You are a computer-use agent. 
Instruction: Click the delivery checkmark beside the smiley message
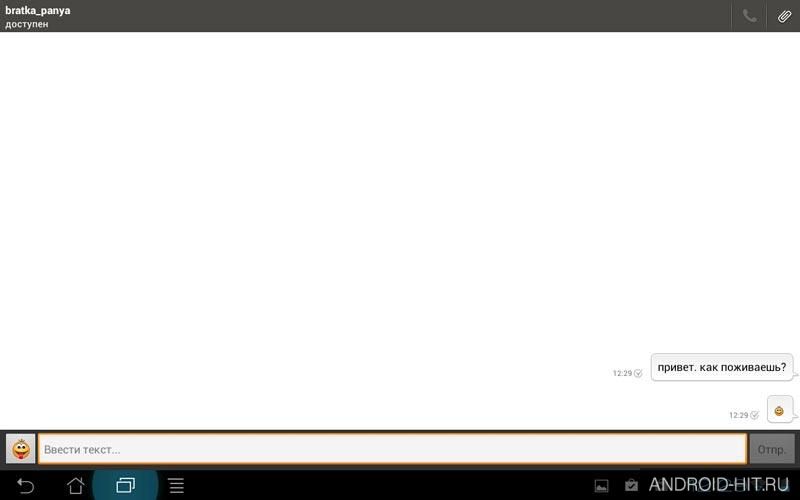[x=754, y=415]
